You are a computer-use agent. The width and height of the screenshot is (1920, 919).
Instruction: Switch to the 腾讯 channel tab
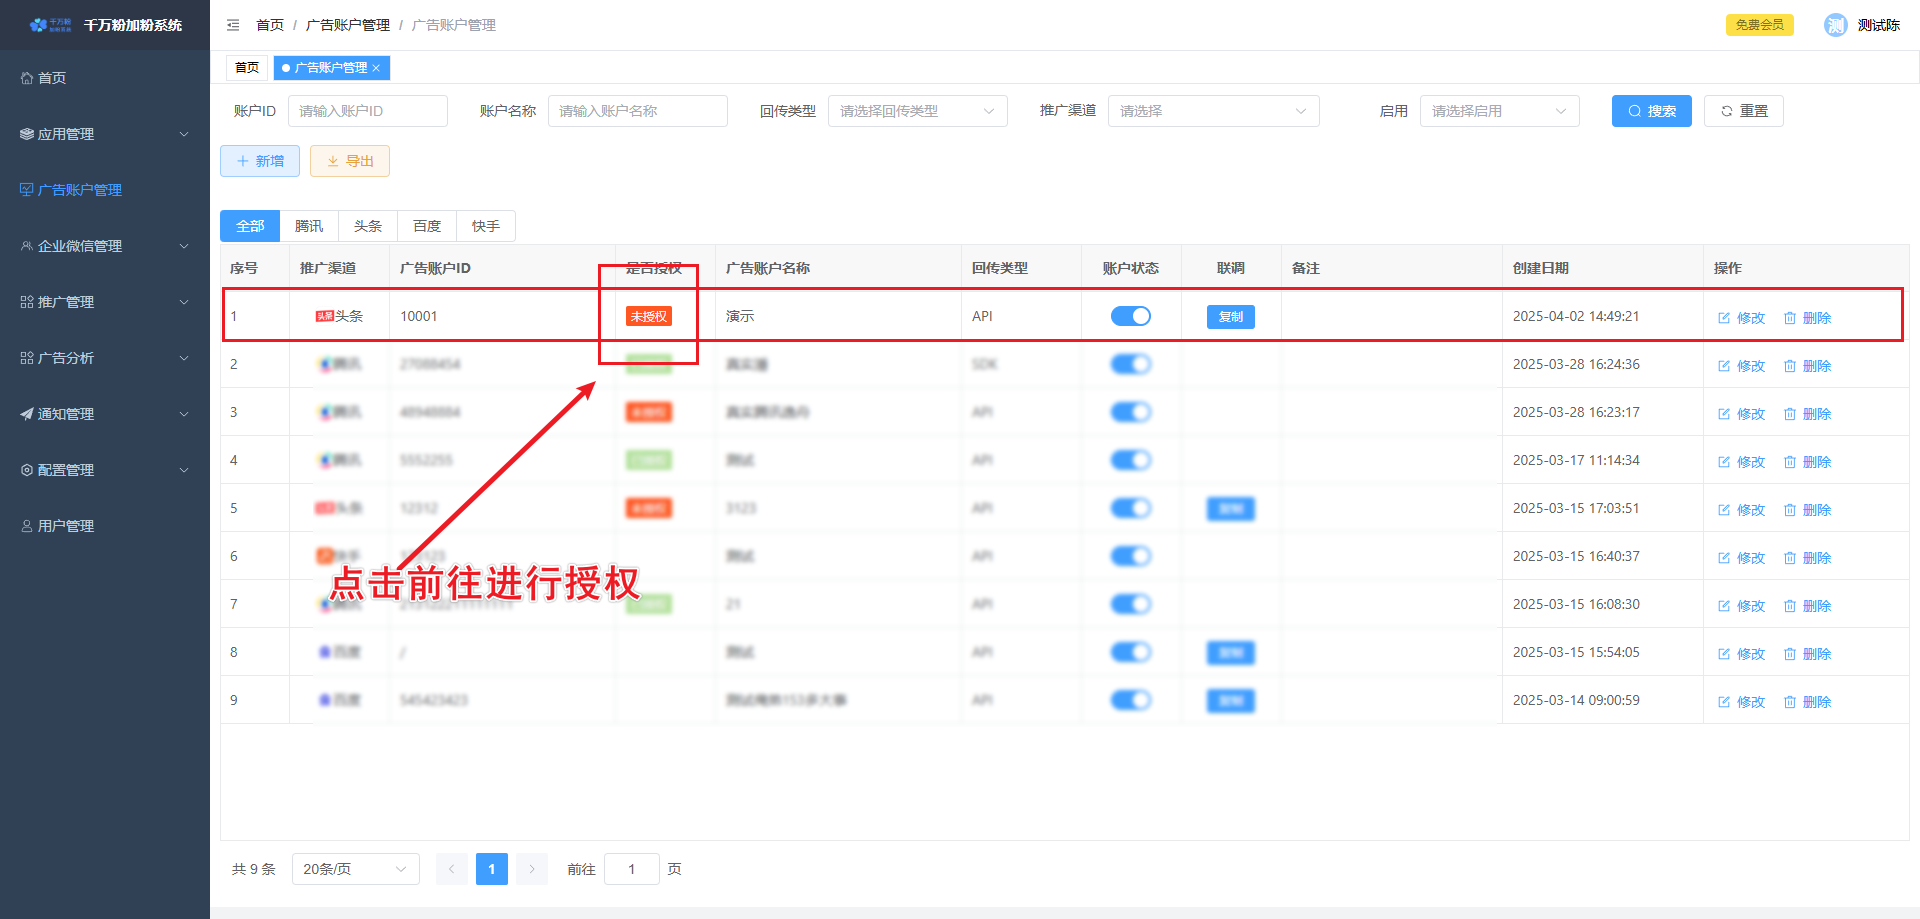tap(309, 226)
